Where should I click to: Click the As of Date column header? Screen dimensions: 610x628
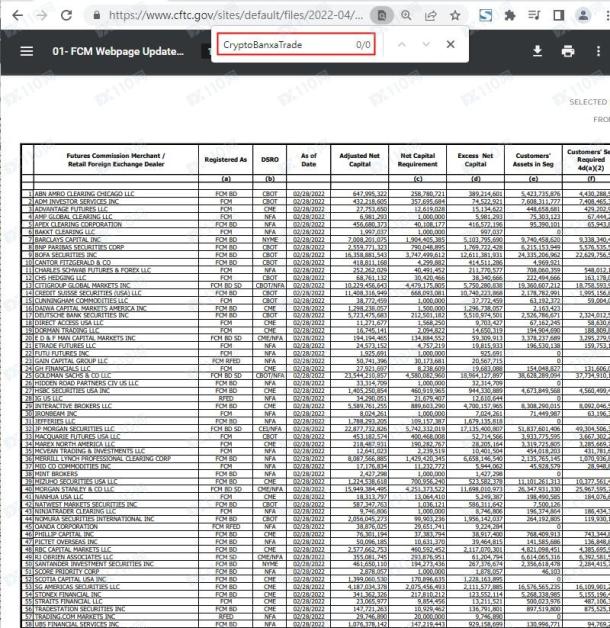pos(308,160)
